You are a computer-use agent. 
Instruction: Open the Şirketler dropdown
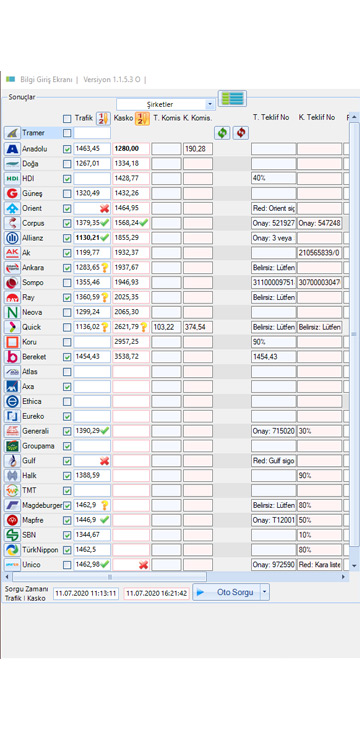(165, 104)
